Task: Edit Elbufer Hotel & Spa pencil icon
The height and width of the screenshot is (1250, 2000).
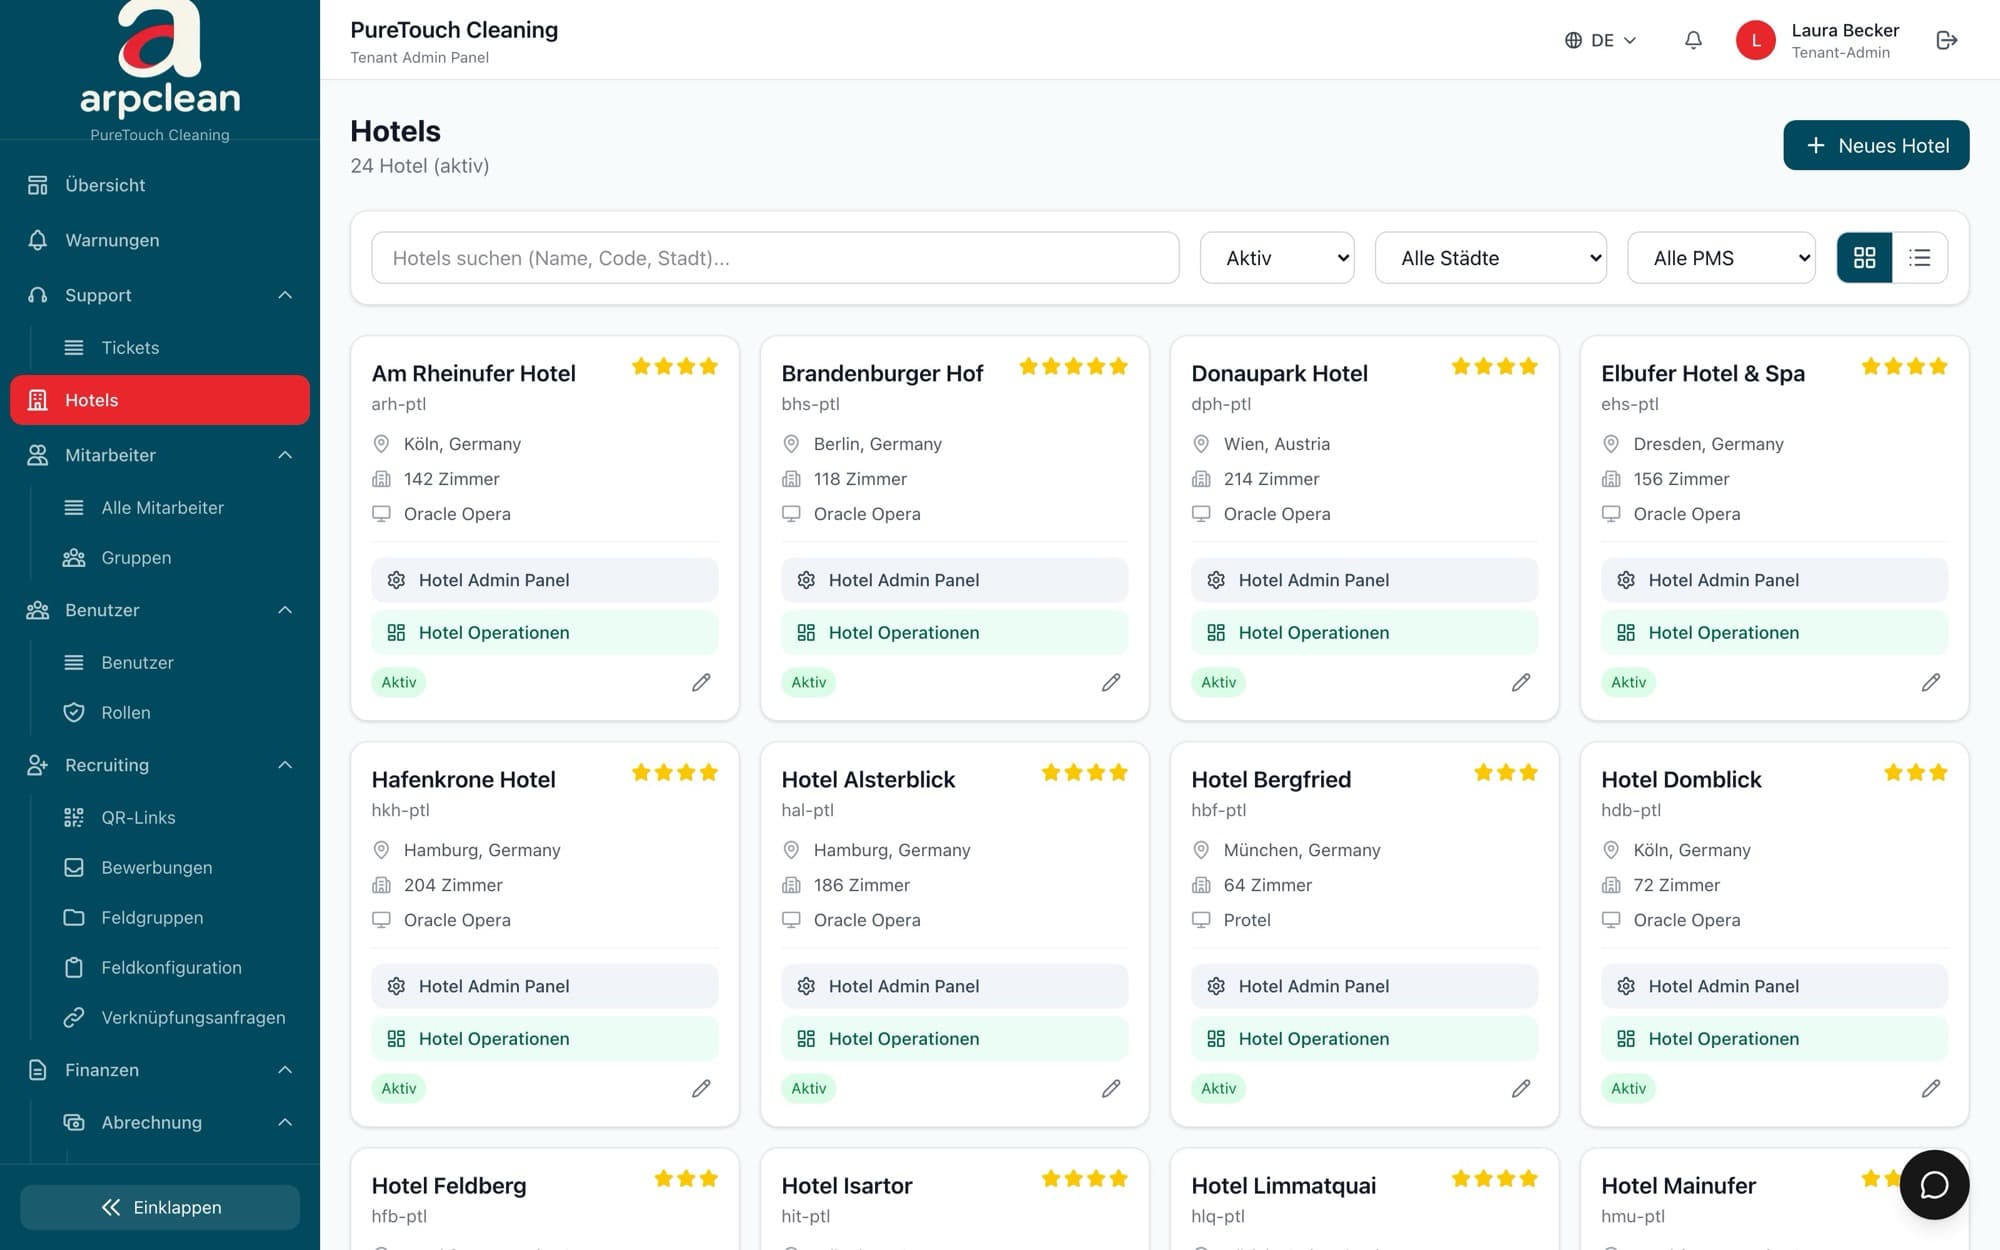Action: 1931,682
